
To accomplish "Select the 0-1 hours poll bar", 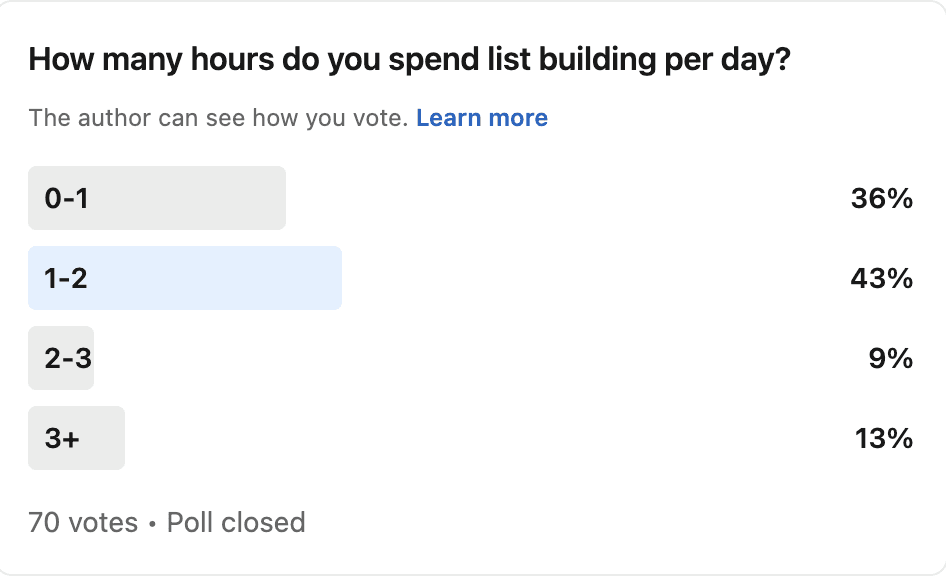I will tap(157, 198).
